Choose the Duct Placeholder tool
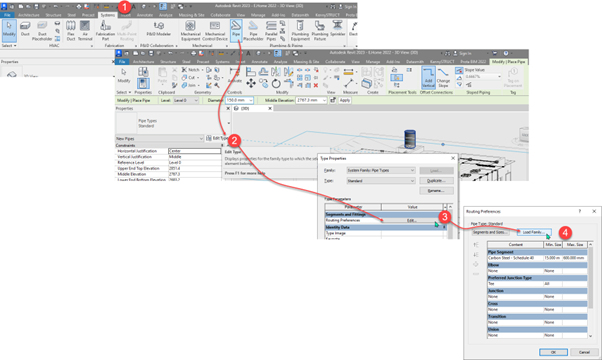 [x=42, y=31]
